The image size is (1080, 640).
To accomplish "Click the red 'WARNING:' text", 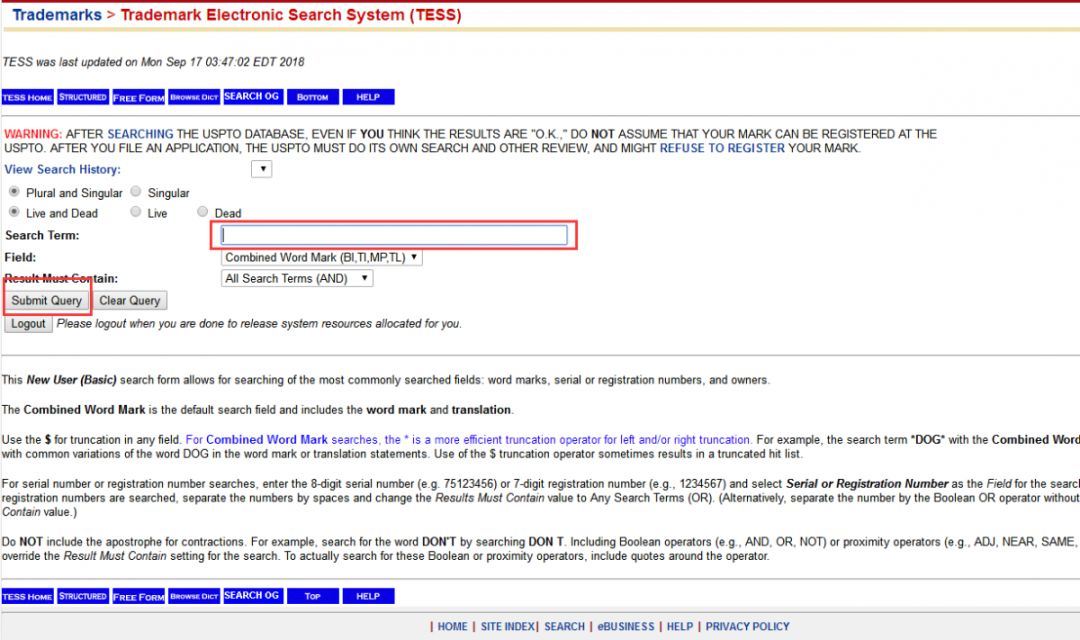I will (x=33, y=134).
